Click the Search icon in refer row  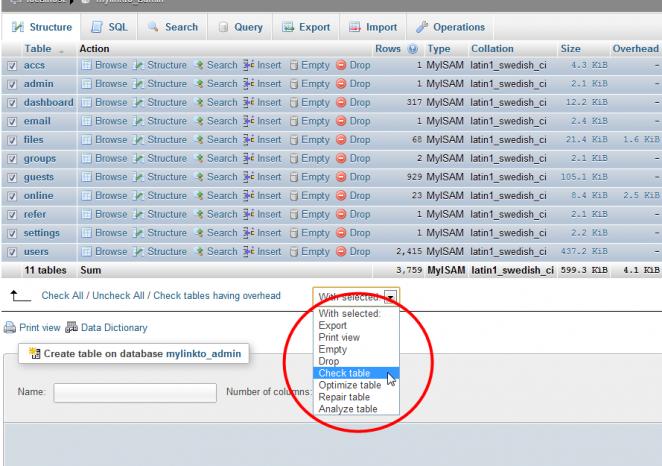click(x=199, y=214)
